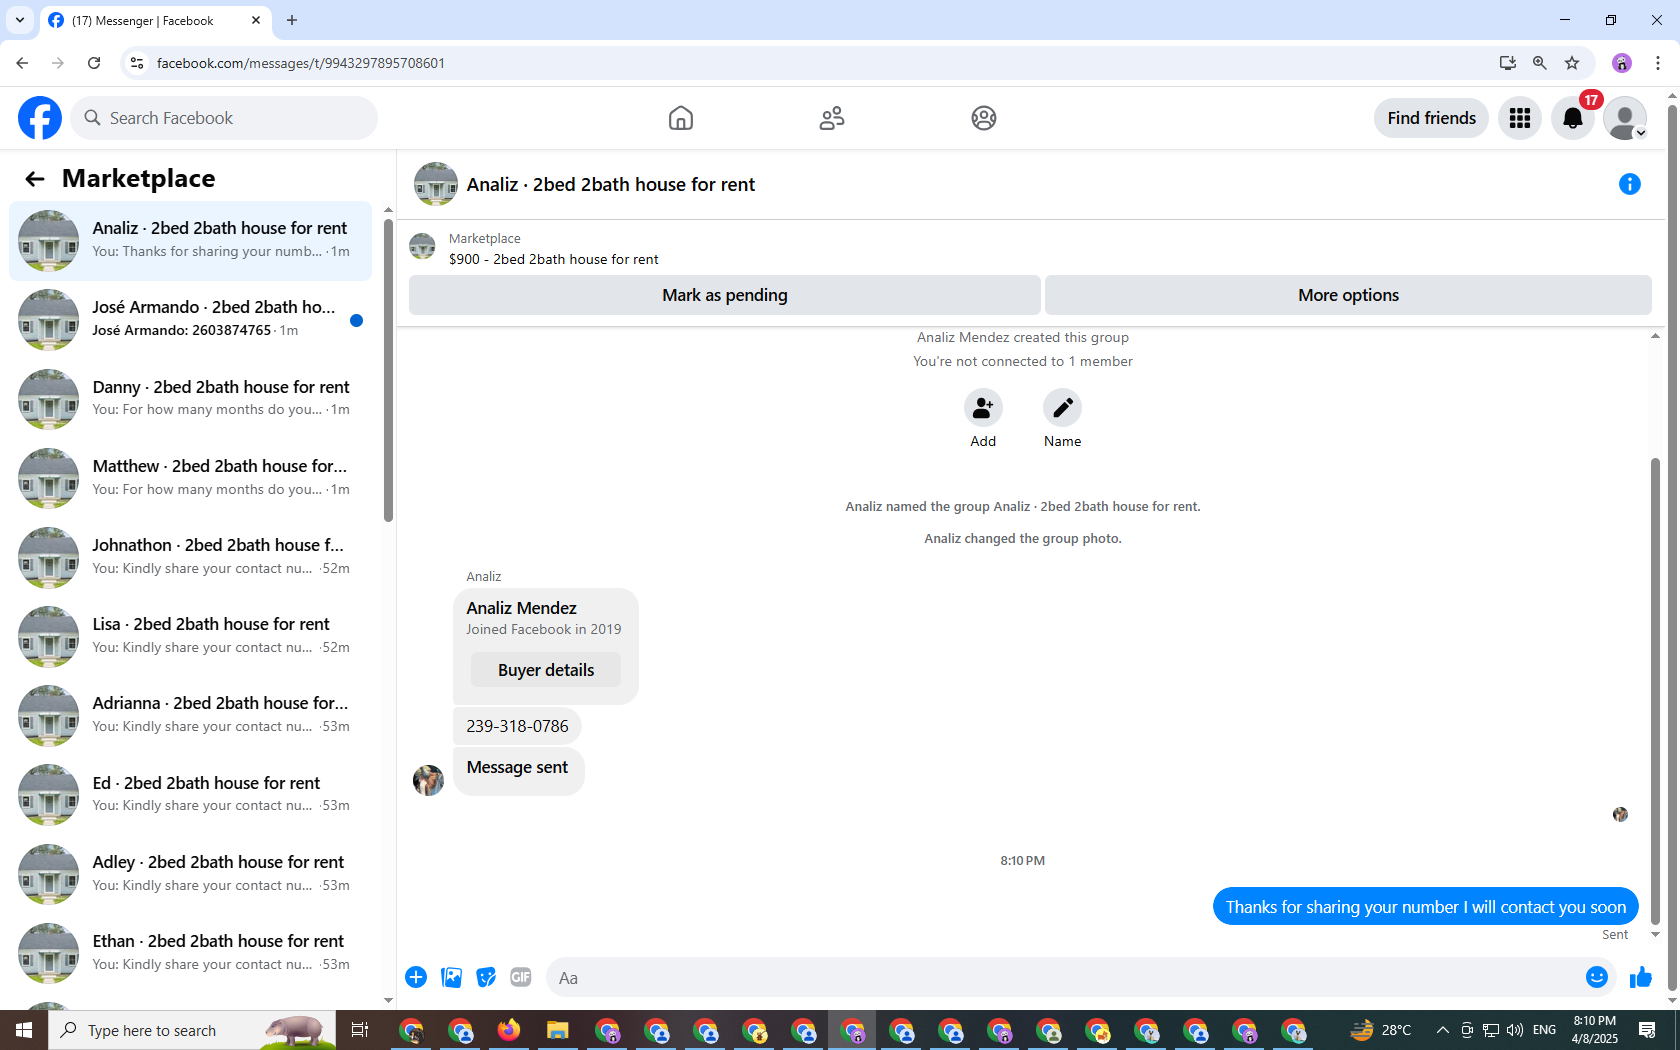Bookmark this page with the star icon

pos(1572,63)
